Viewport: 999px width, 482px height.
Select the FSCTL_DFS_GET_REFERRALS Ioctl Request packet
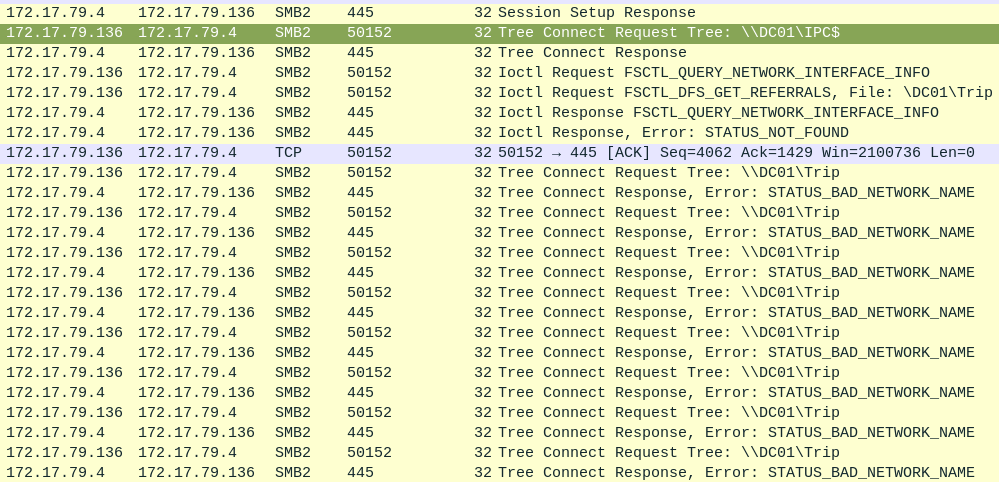[744, 93]
